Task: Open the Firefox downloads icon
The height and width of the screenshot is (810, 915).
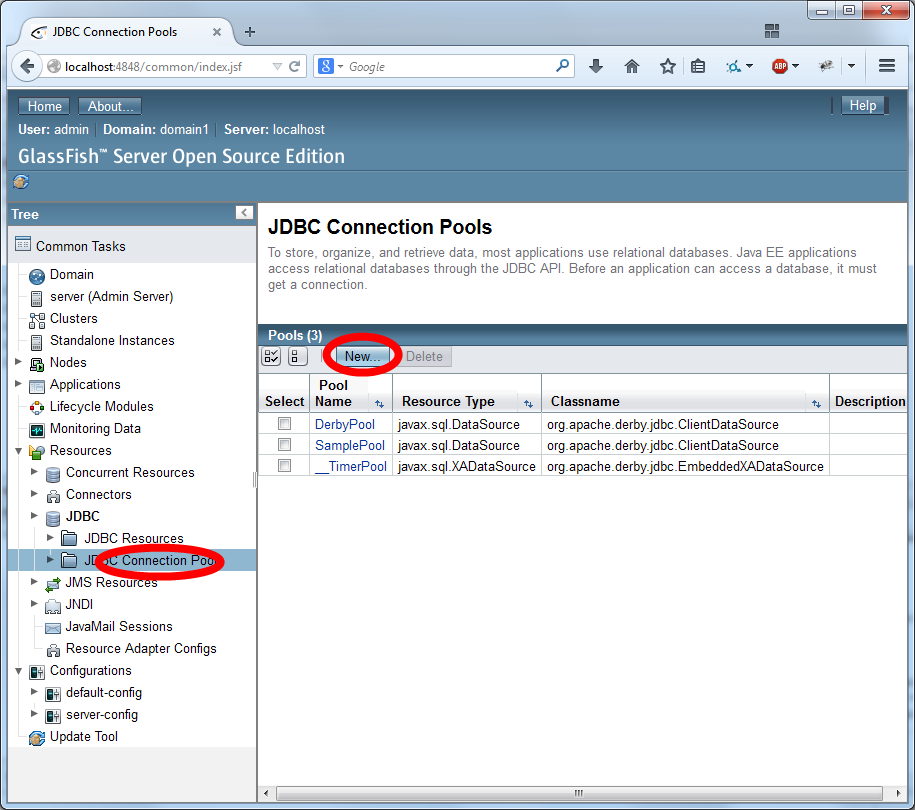Action: [x=596, y=65]
